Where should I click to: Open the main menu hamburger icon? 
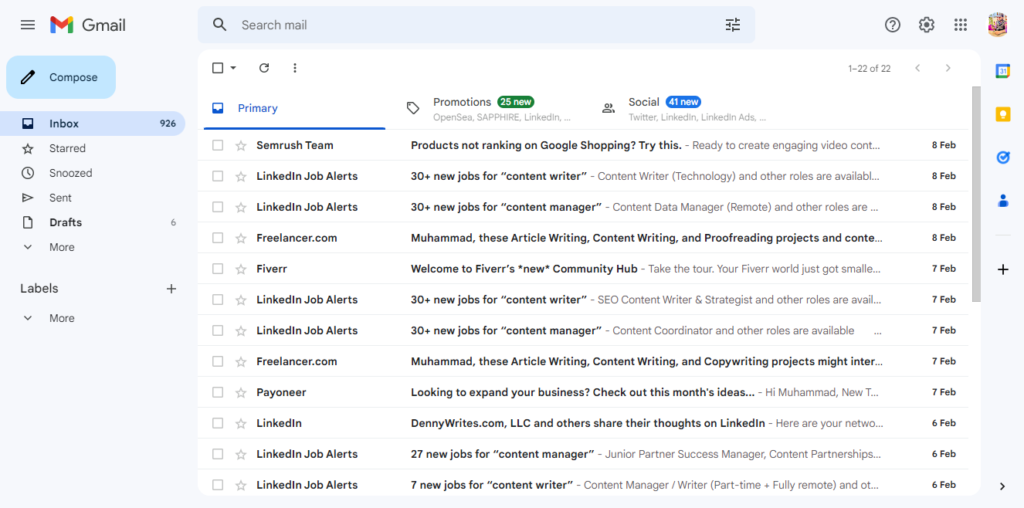coord(27,25)
